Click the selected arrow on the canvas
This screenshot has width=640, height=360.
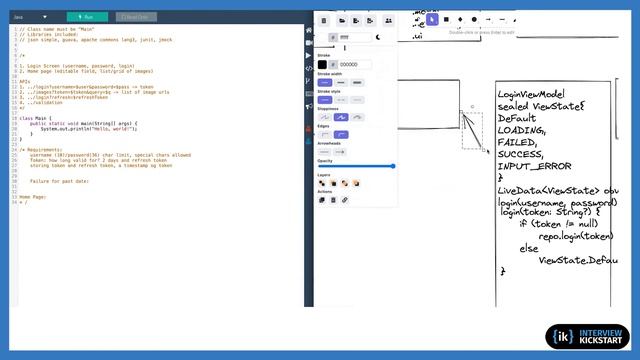click(x=472, y=131)
